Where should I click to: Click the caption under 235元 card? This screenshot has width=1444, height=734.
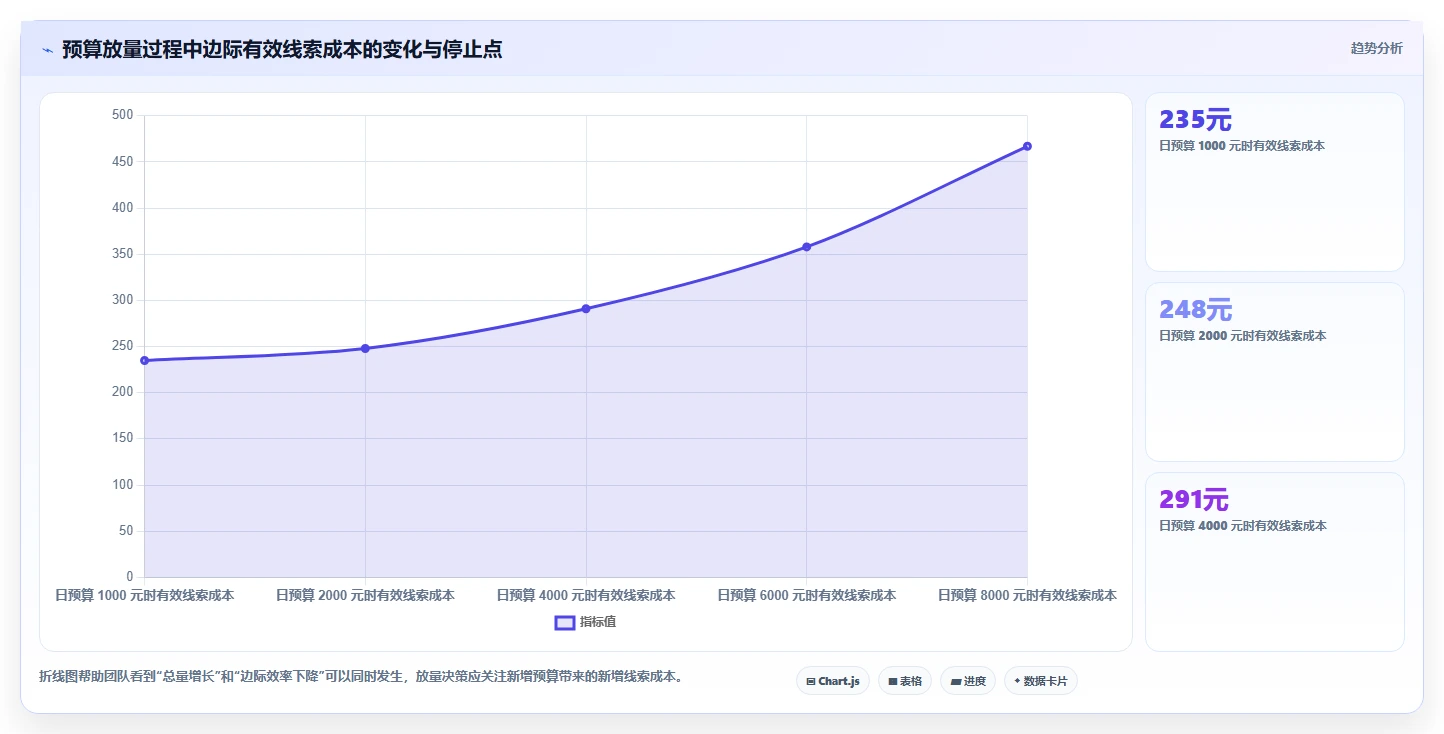pyautogui.click(x=1242, y=146)
